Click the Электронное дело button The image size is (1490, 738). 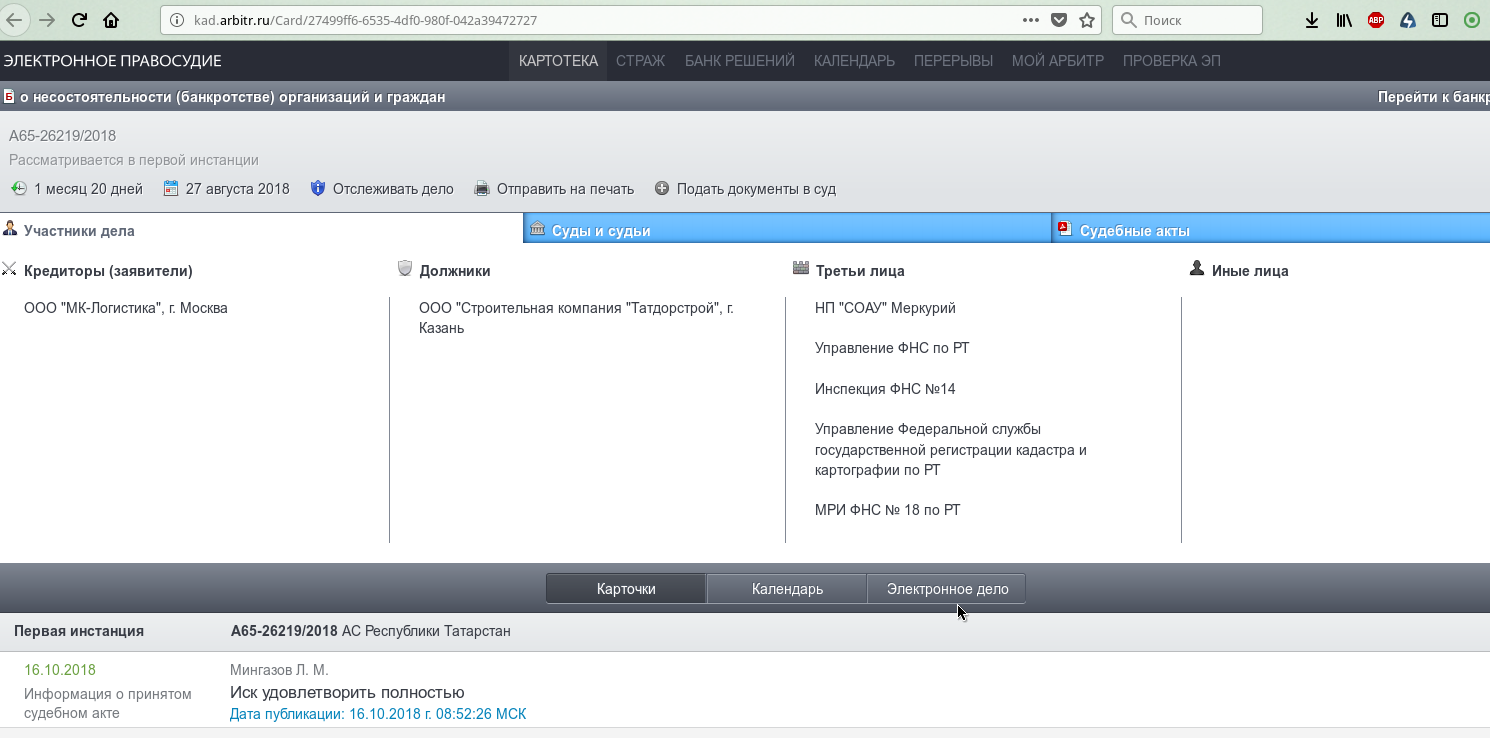coord(947,589)
